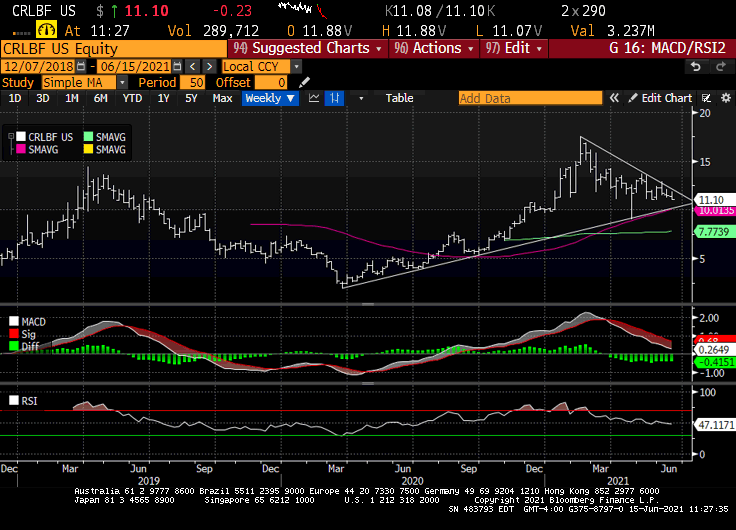
Task: Open the Suggested Charts dropdown
Action: tap(307, 48)
